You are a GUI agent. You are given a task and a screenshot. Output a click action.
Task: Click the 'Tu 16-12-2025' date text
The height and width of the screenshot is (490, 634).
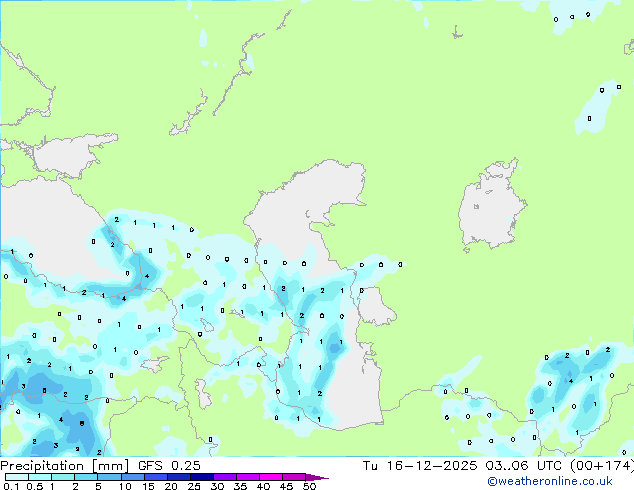(420, 466)
